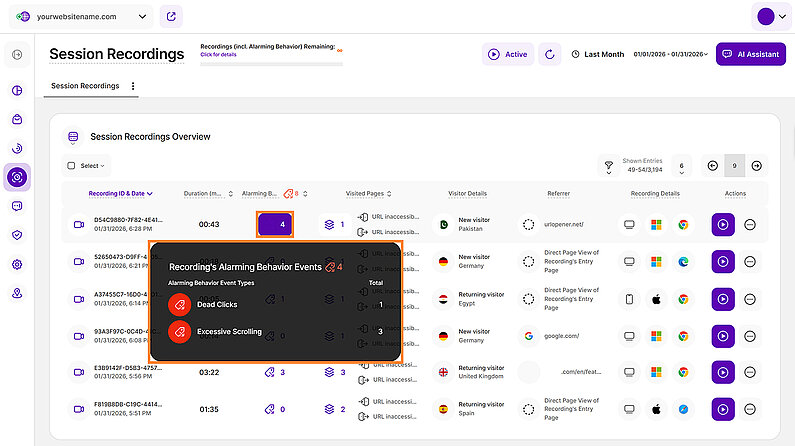
Task: Toggle the Active recording status button
Action: tap(507, 54)
